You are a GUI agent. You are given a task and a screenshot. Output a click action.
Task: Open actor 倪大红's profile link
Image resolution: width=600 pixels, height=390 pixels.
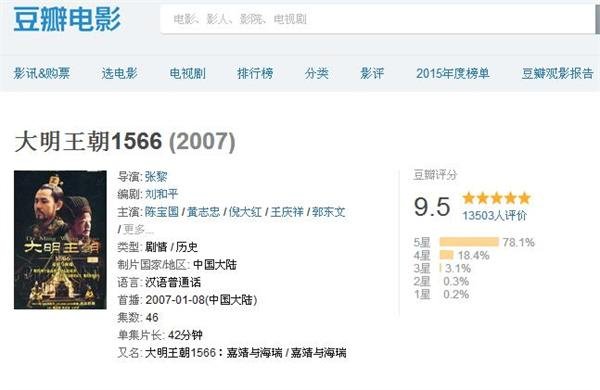(245, 212)
